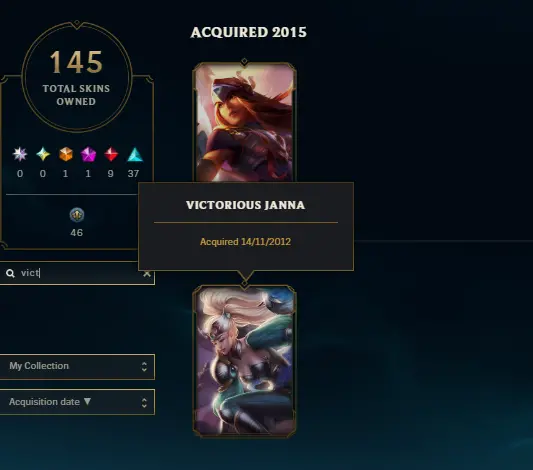Click the Acquired 14/11/2012 date text
The height and width of the screenshot is (470, 533).
(x=245, y=242)
